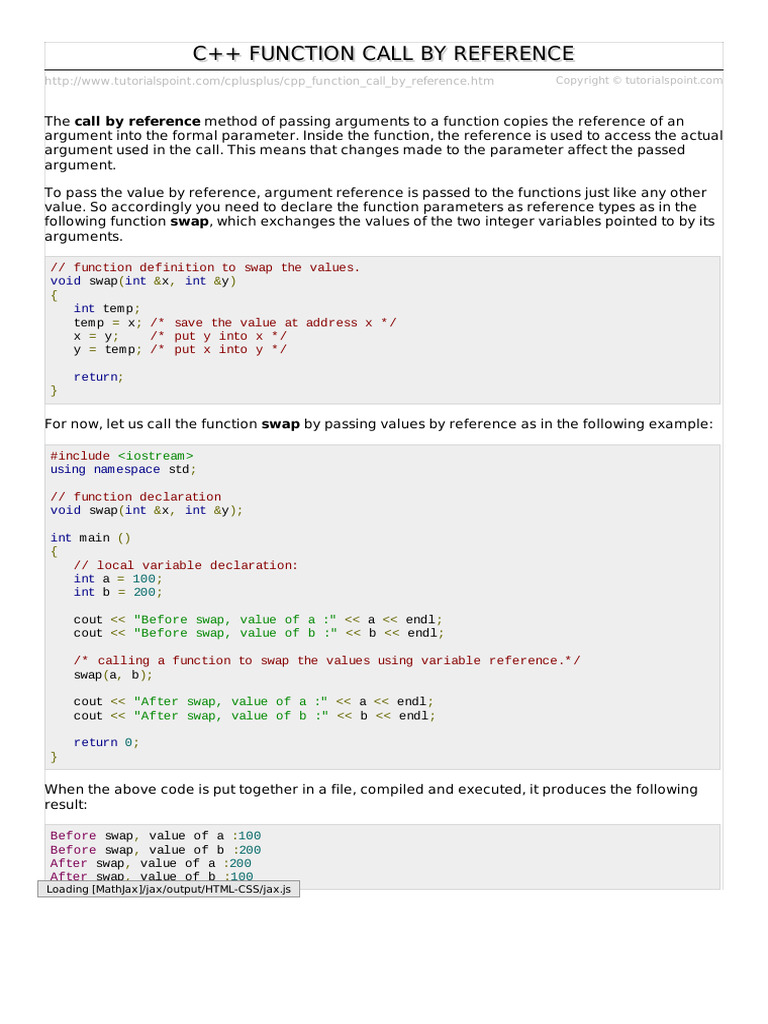Click the 'int main ()' line
Image resolution: width=768 pixels, height=1024 pixels.
pos(91,538)
